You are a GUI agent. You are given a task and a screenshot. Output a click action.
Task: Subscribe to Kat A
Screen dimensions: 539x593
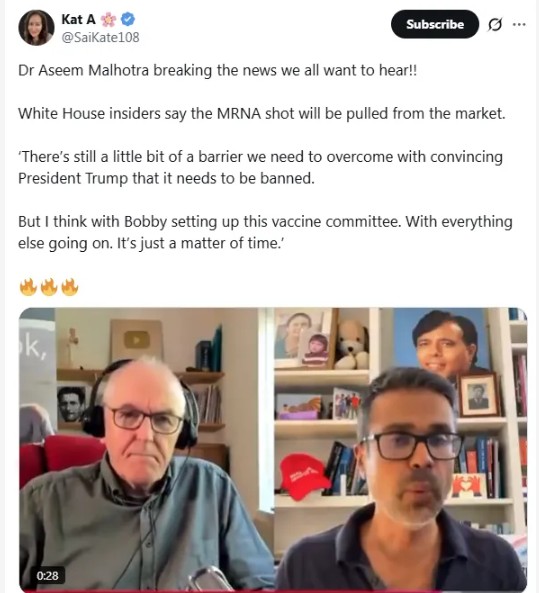pos(435,24)
